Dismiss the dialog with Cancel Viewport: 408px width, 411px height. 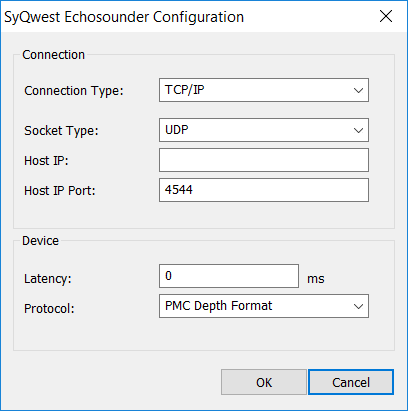coord(351,382)
